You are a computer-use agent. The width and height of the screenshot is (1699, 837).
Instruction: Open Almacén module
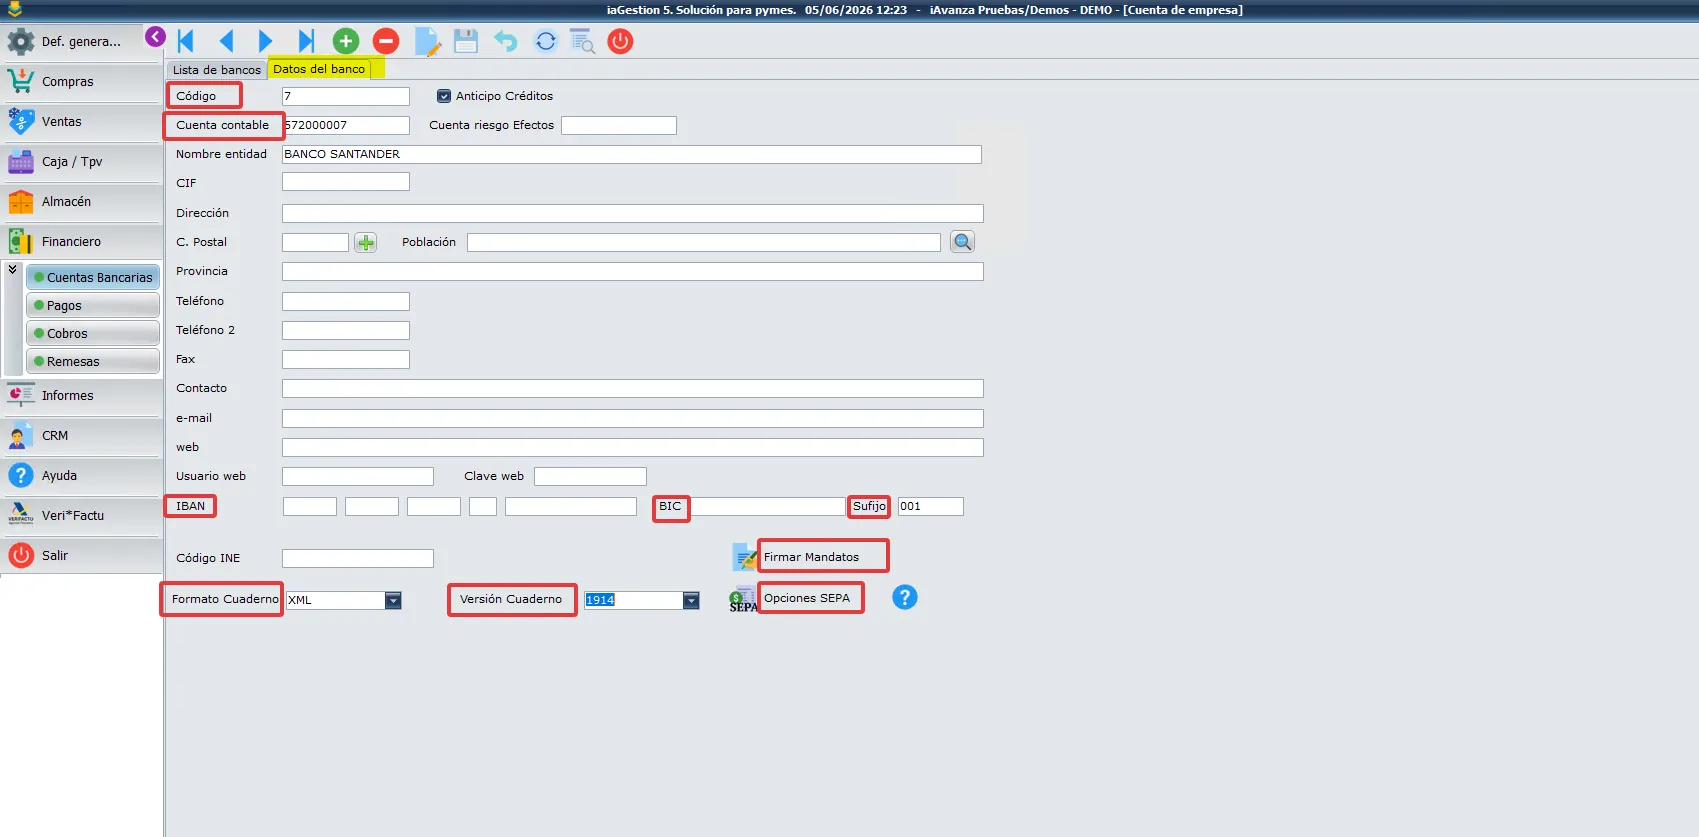[x=81, y=202]
